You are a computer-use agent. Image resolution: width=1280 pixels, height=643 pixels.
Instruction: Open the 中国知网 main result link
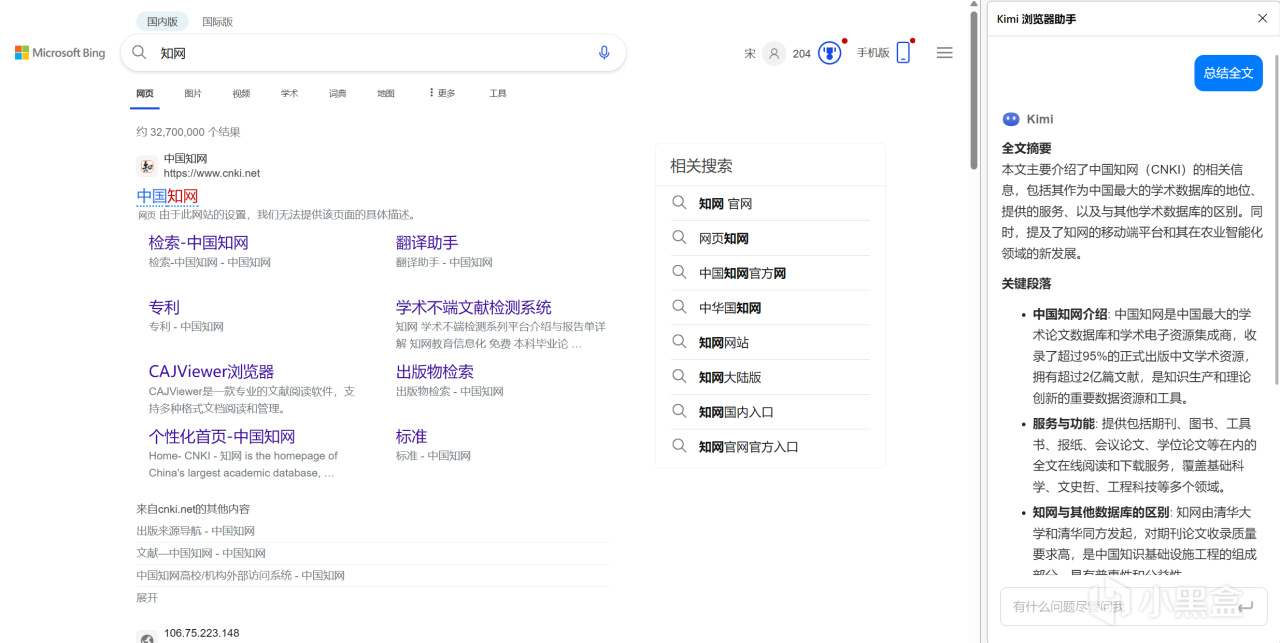167,195
